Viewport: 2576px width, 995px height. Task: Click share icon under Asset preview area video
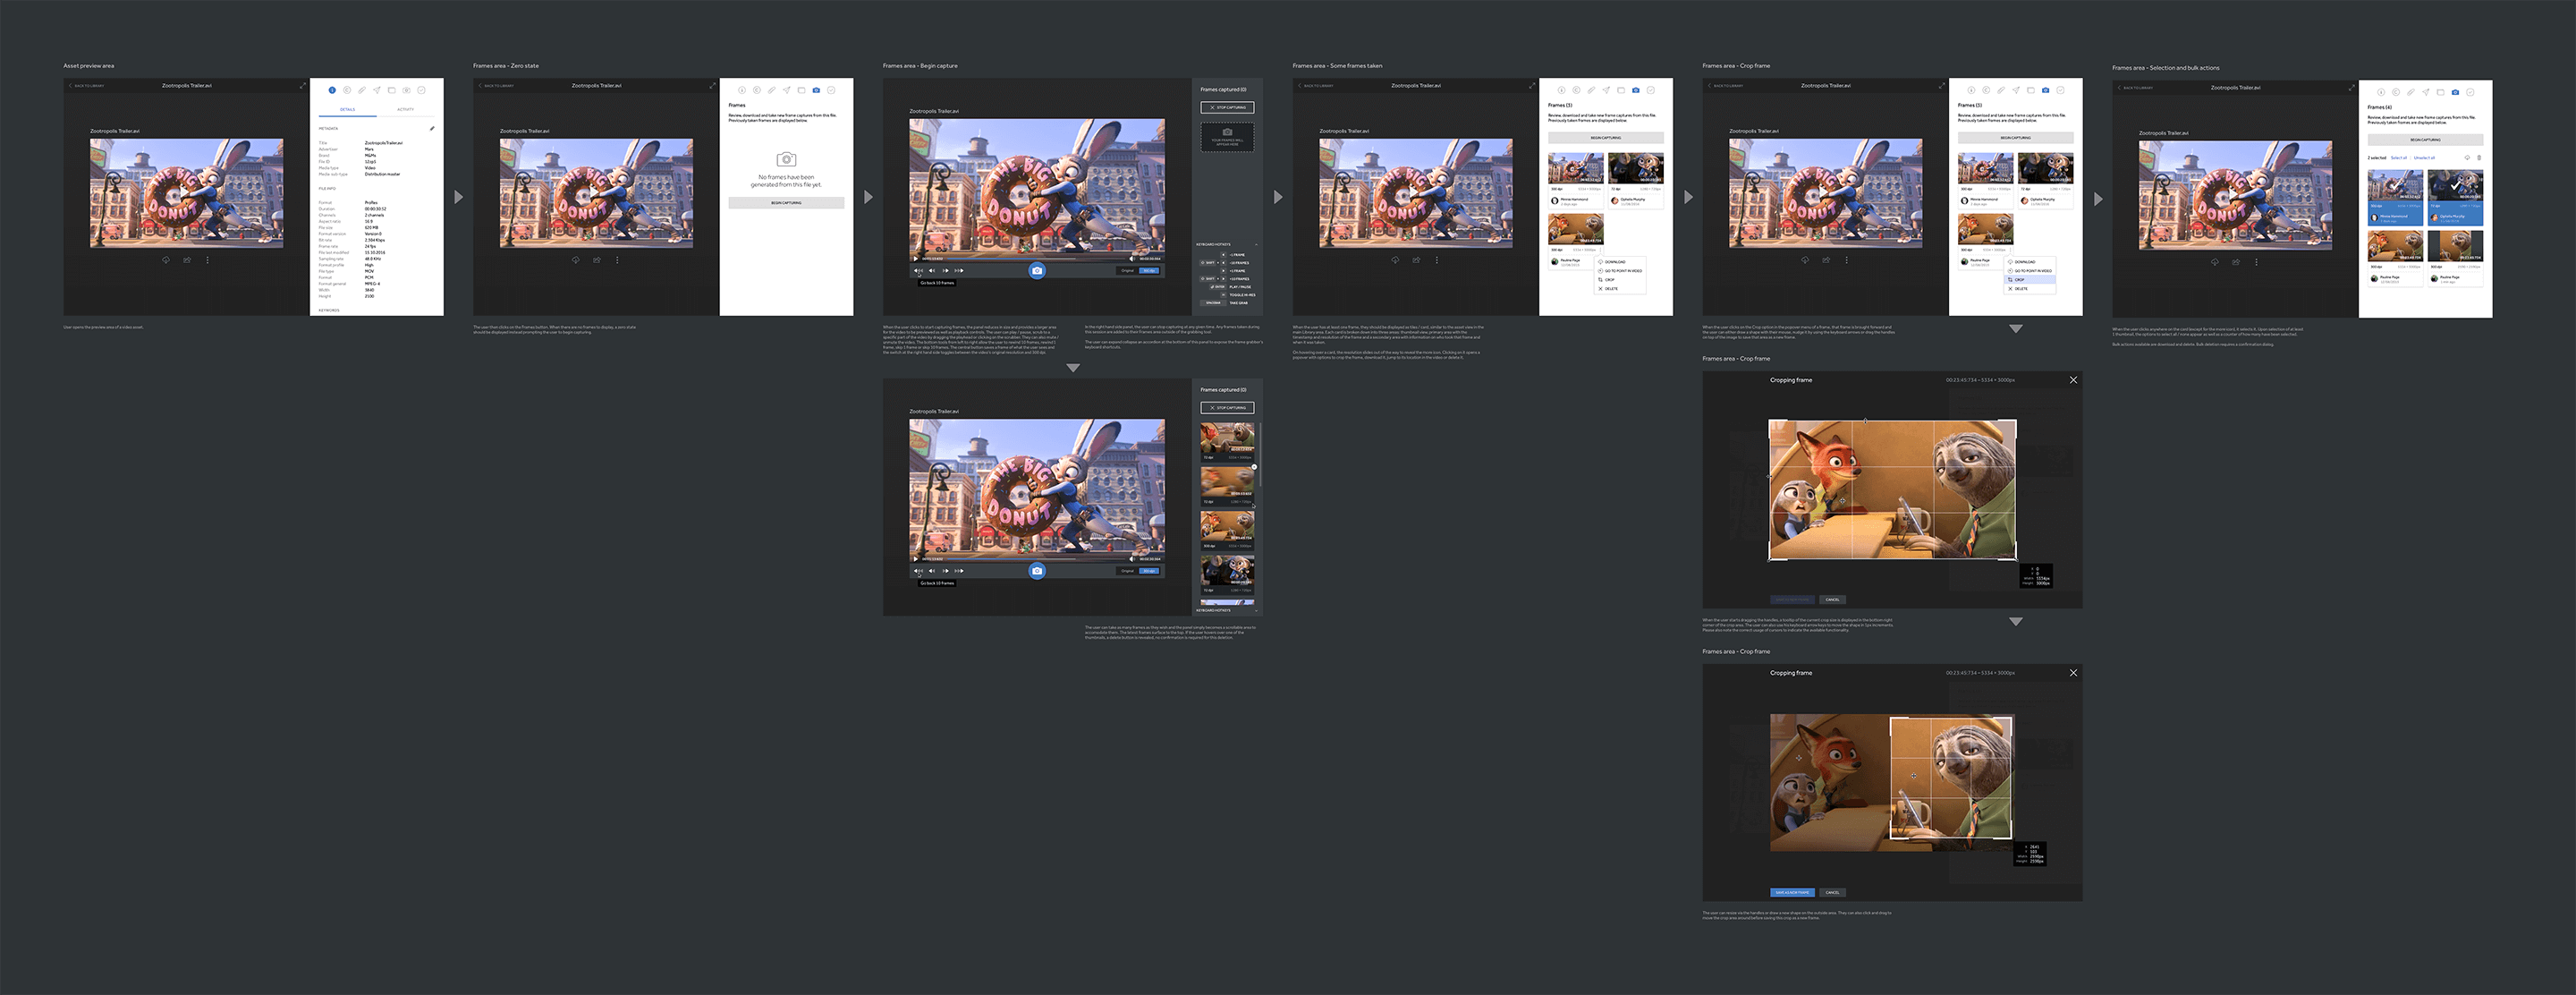[x=187, y=260]
